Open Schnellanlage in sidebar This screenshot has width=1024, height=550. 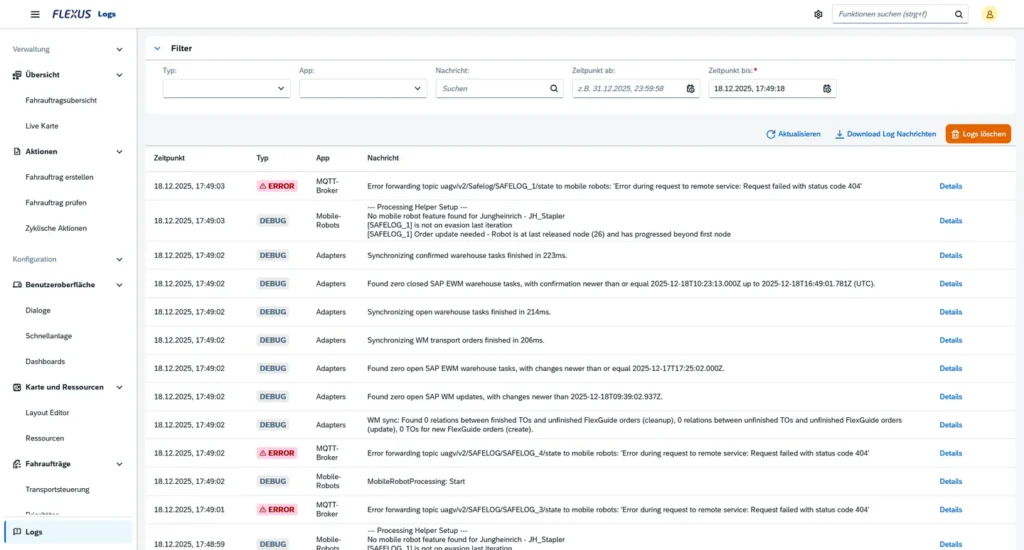tap(48, 336)
